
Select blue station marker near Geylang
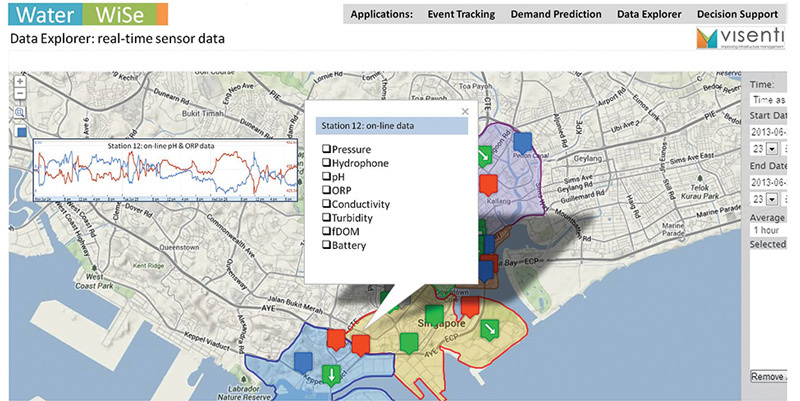520,140
